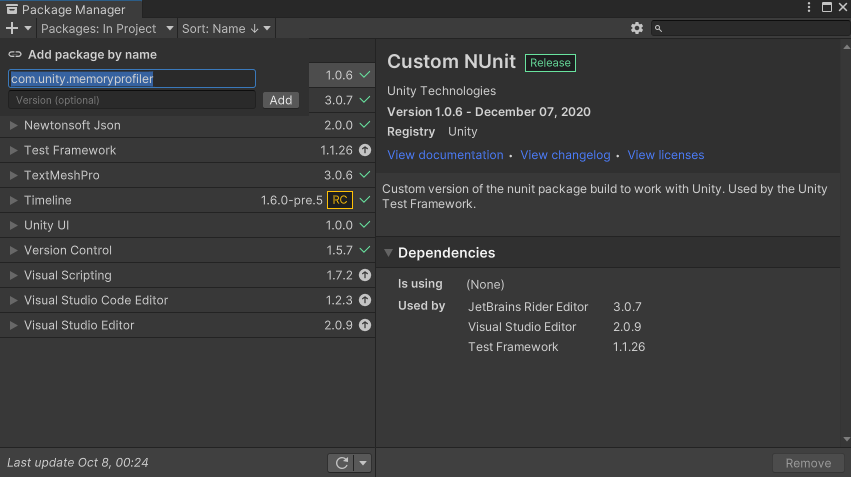Expand the Unity UI package row
Screen dimensions: 851x477
click(14, 225)
